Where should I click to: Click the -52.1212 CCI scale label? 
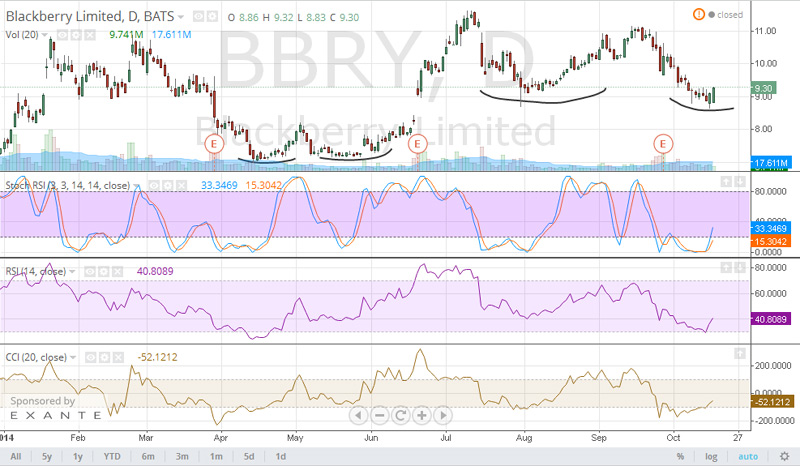pyautogui.click(x=772, y=402)
